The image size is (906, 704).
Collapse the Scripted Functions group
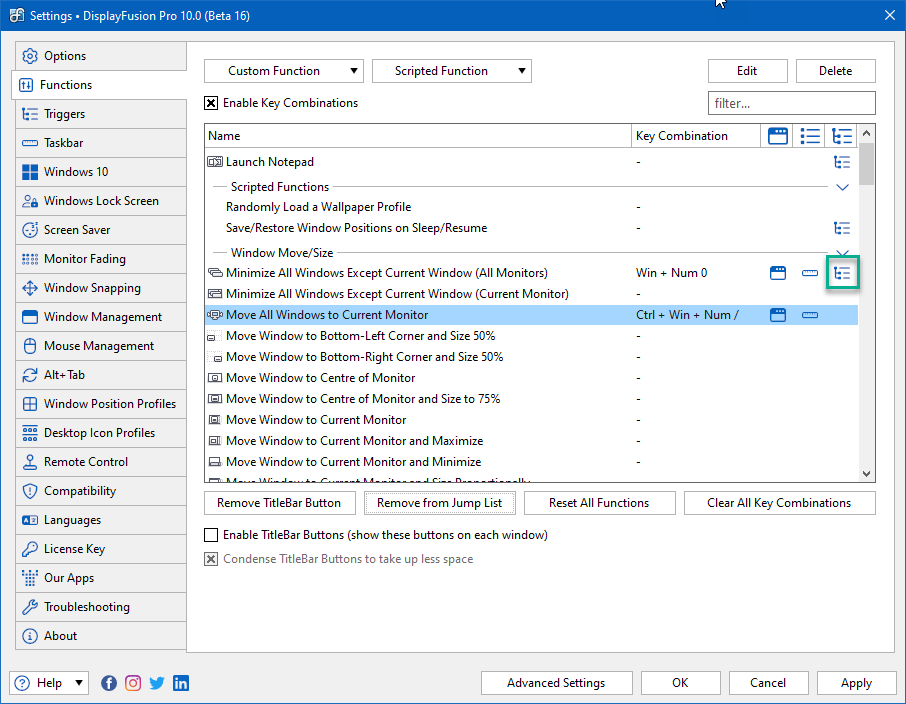(x=842, y=187)
